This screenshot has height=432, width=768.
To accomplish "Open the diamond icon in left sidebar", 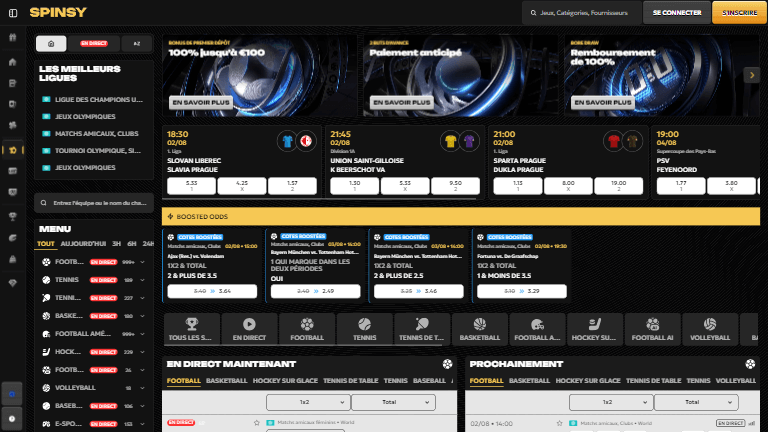I will pyautogui.click(x=13, y=283).
